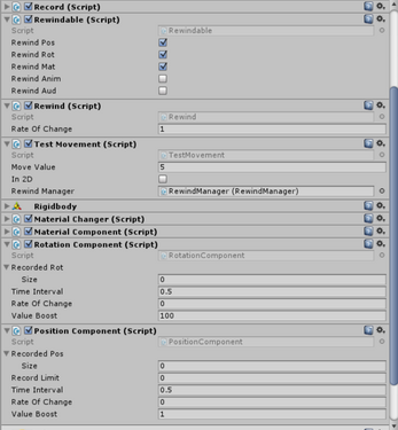Uncheck the Rewind Rot checkbox
This screenshot has width=398, height=430.
[x=163, y=54]
